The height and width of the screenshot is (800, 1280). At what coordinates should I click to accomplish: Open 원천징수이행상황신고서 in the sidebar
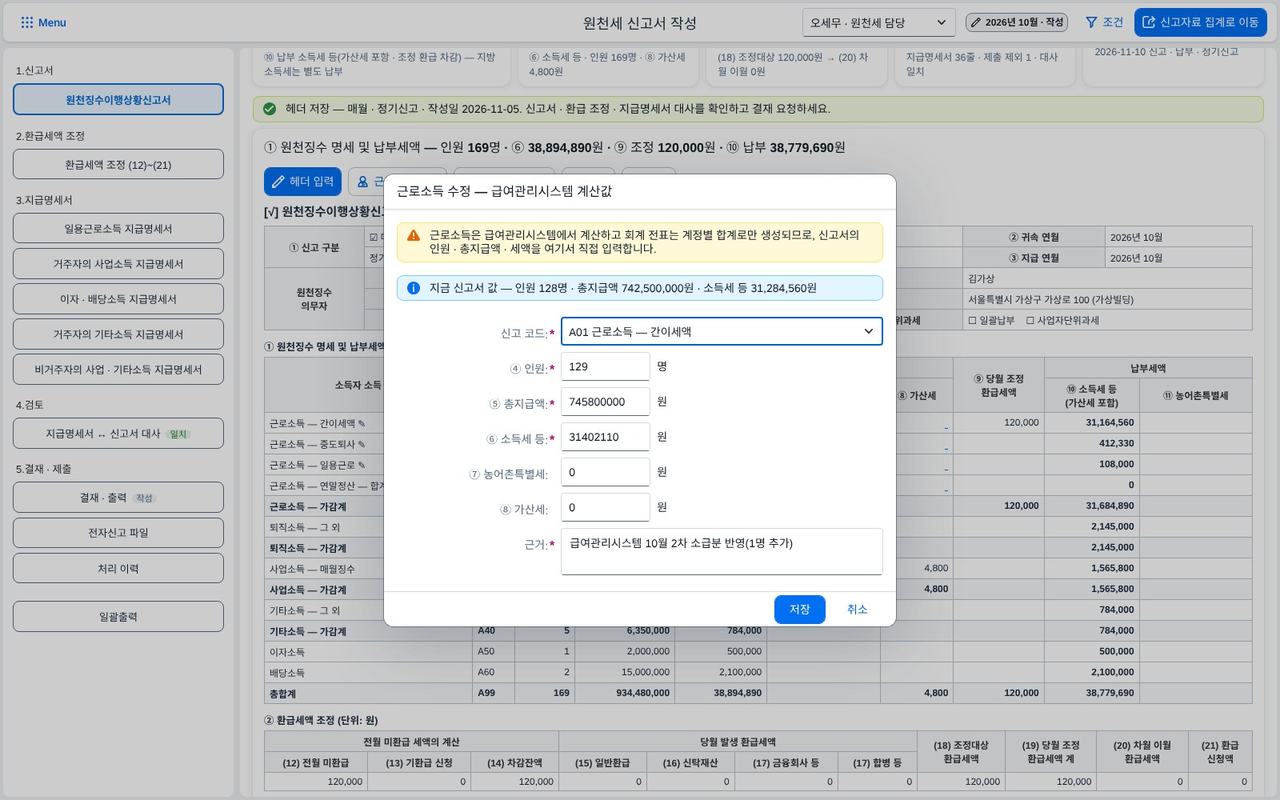[x=118, y=99]
